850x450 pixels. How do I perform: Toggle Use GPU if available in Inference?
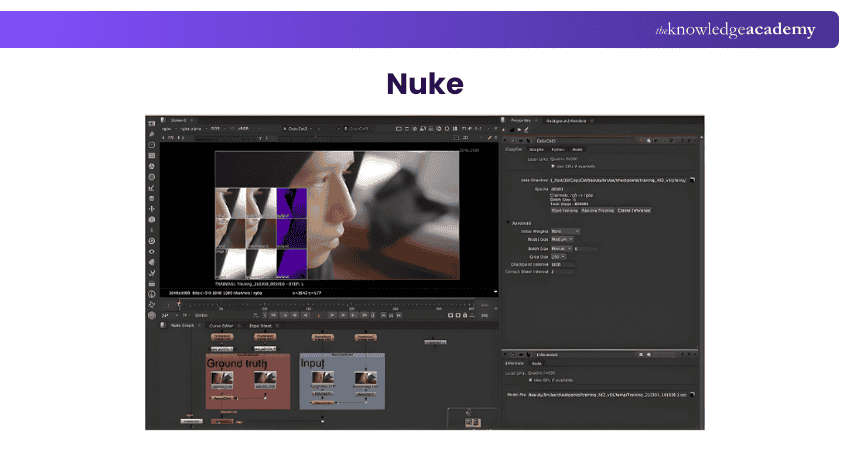pyautogui.click(x=531, y=380)
